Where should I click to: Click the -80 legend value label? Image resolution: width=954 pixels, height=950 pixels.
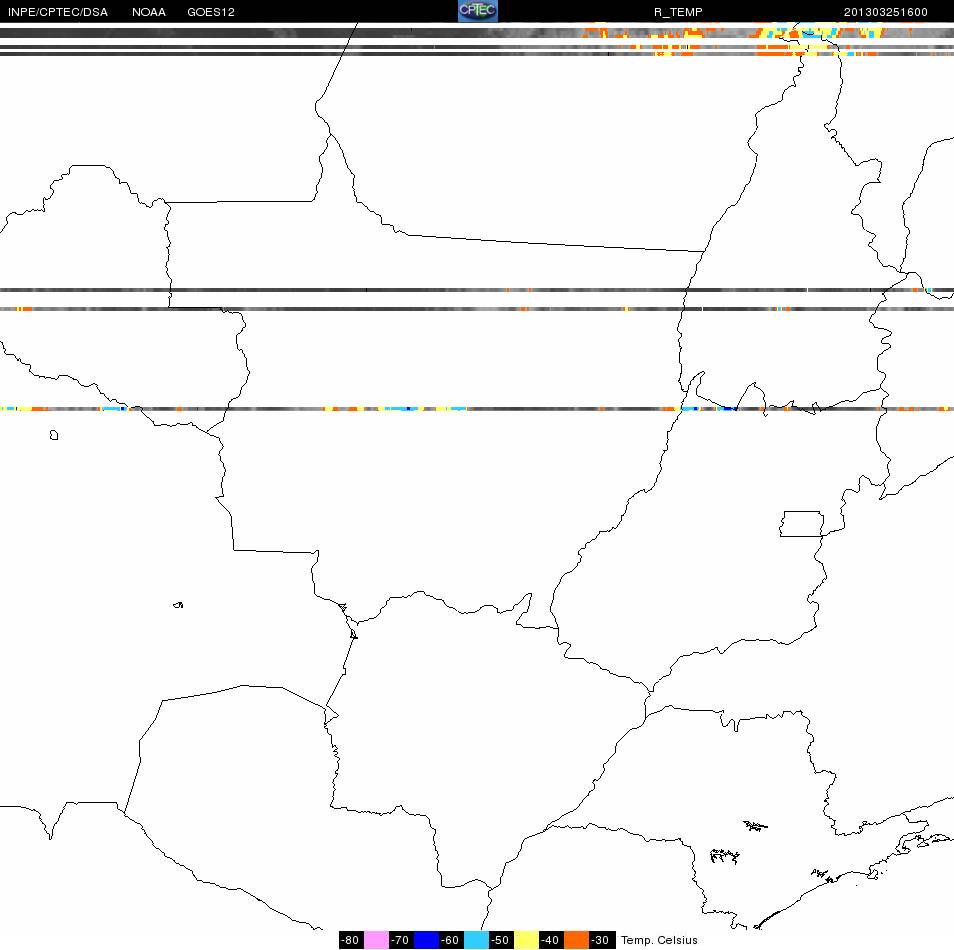pyautogui.click(x=350, y=940)
